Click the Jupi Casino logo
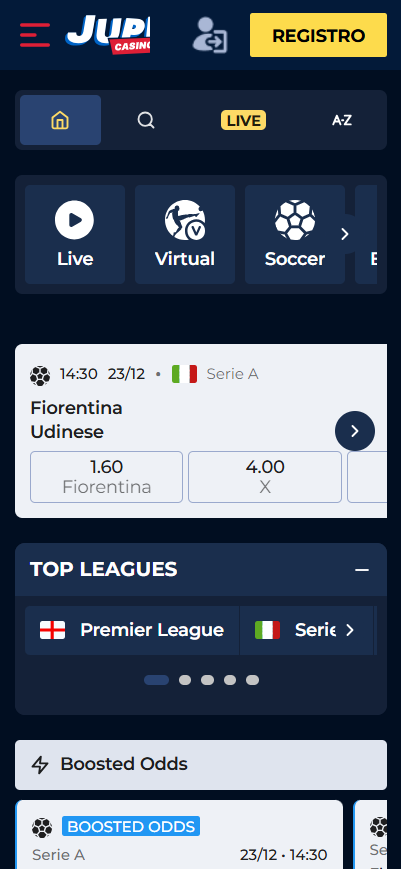Viewport: 401px width, 869px height. [x=108, y=34]
